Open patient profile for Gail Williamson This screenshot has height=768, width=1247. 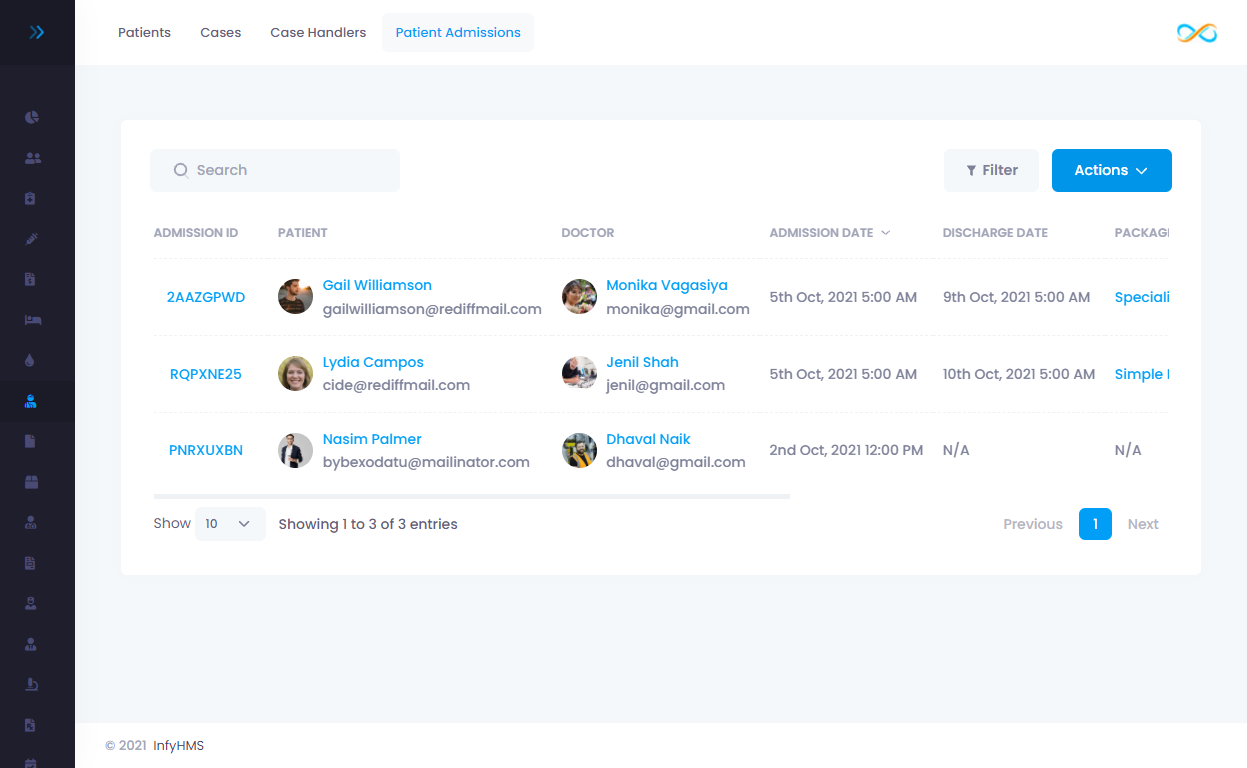[x=377, y=284]
